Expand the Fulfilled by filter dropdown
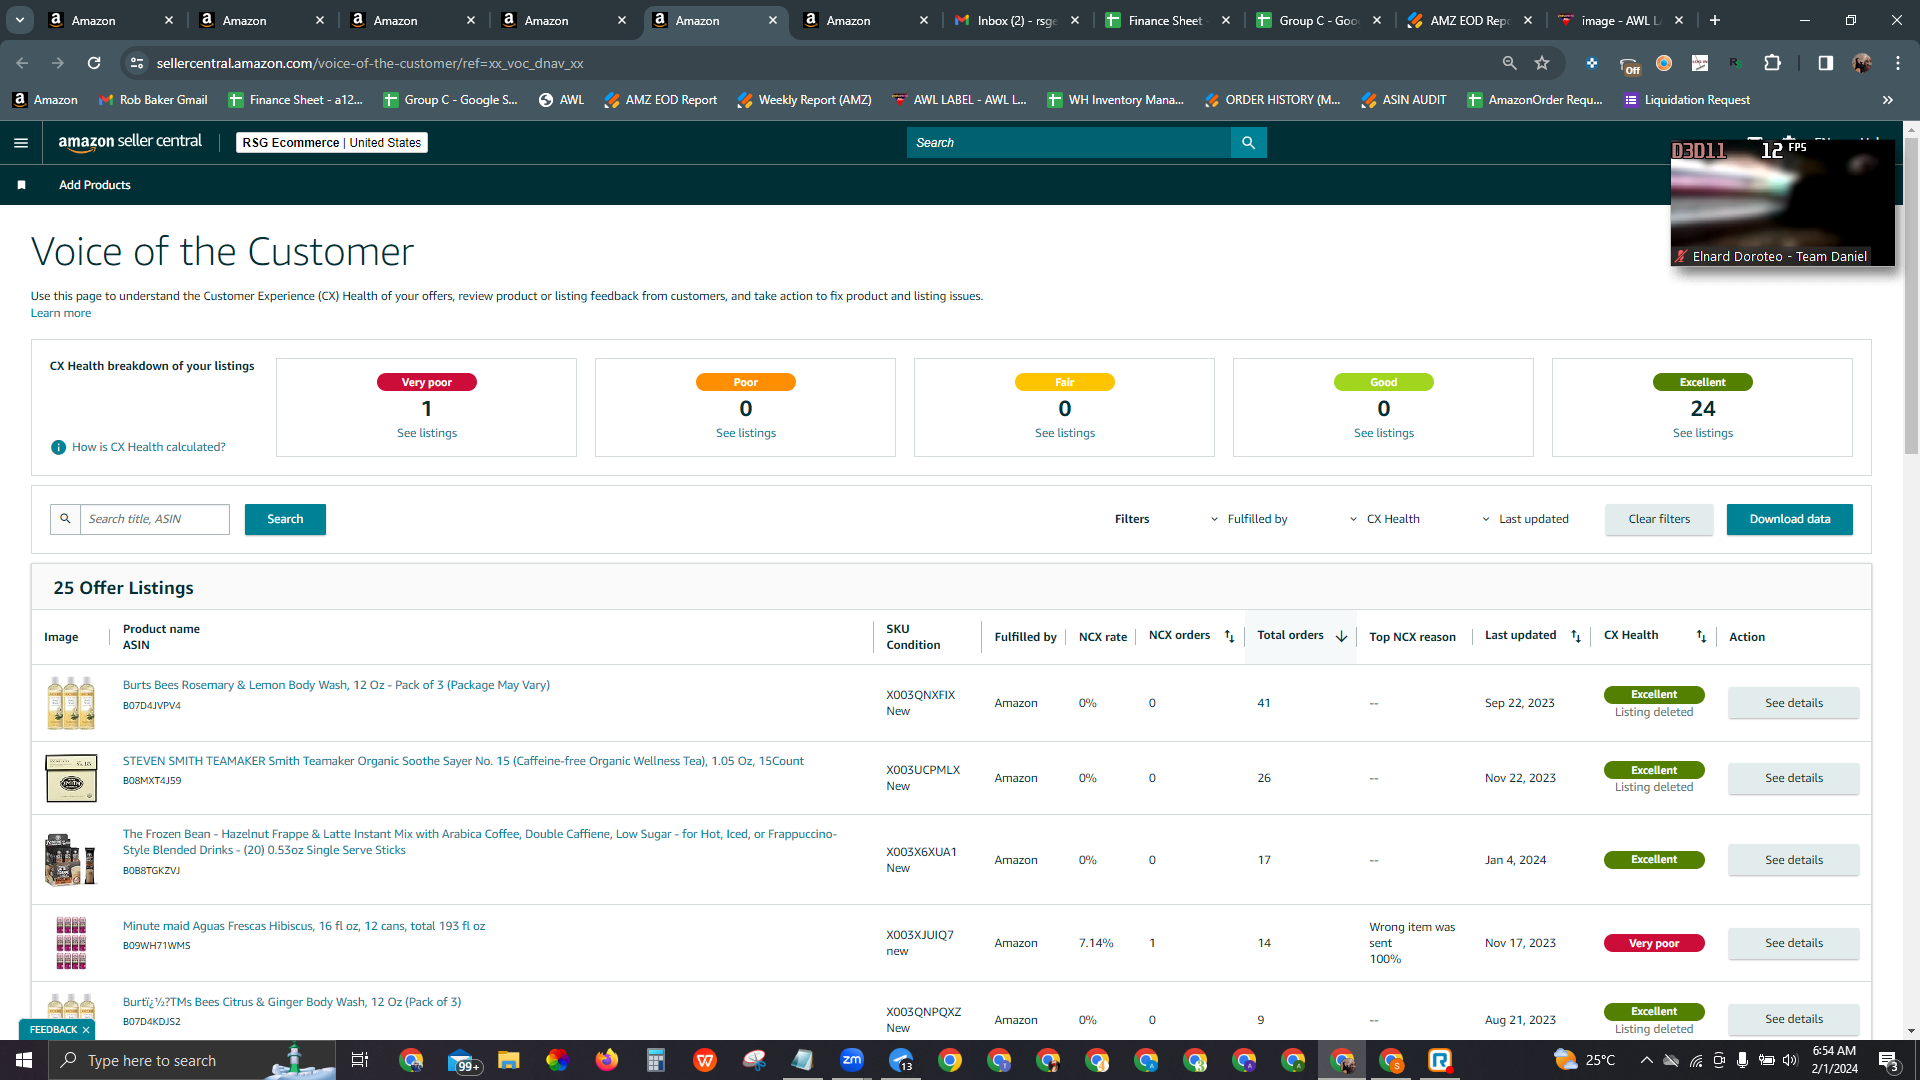The width and height of the screenshot is (1920, 1080). 1249,519
